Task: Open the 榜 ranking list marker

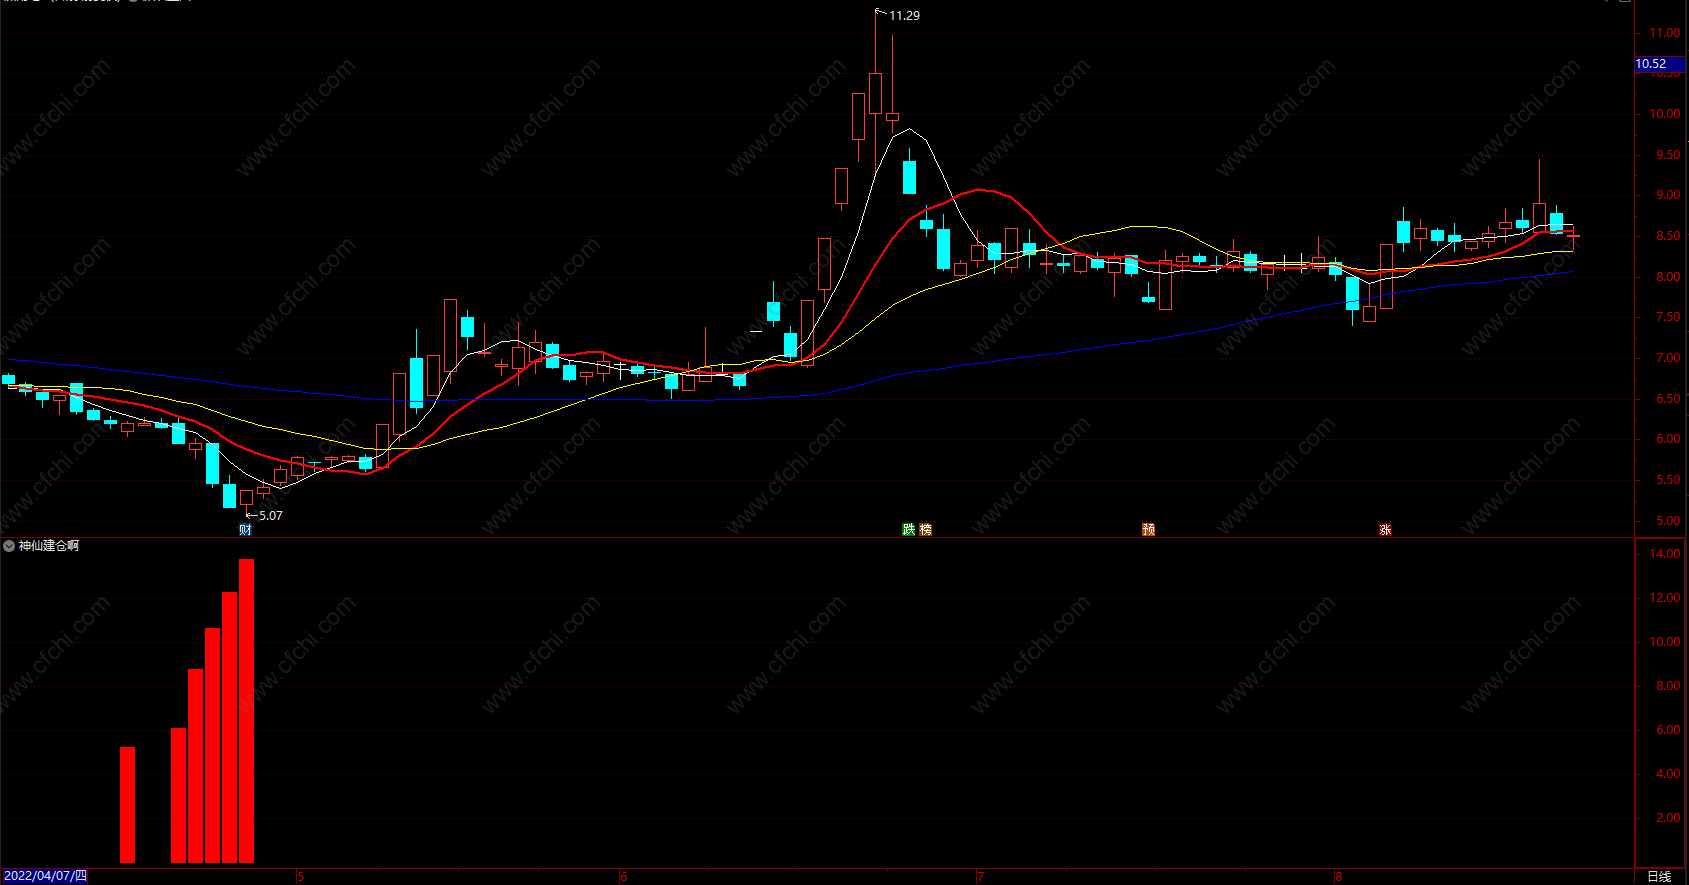Action: point(925,530)
